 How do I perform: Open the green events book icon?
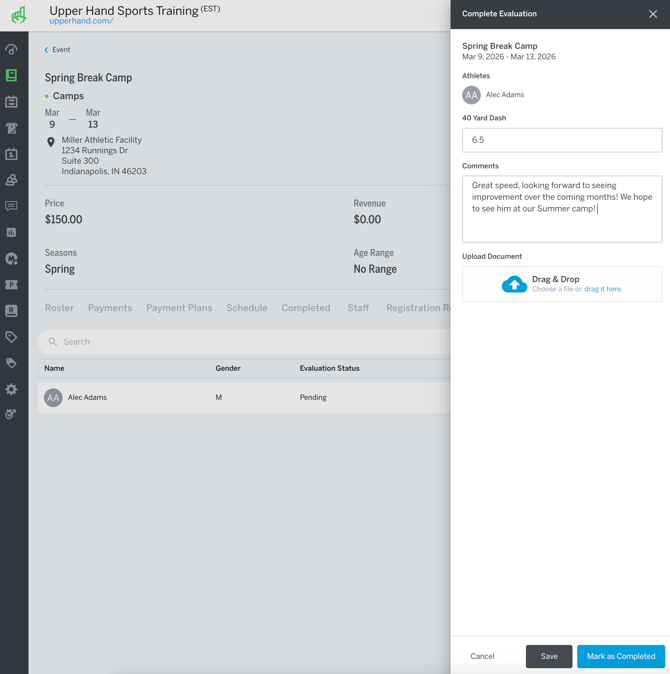tap(11, 76)
